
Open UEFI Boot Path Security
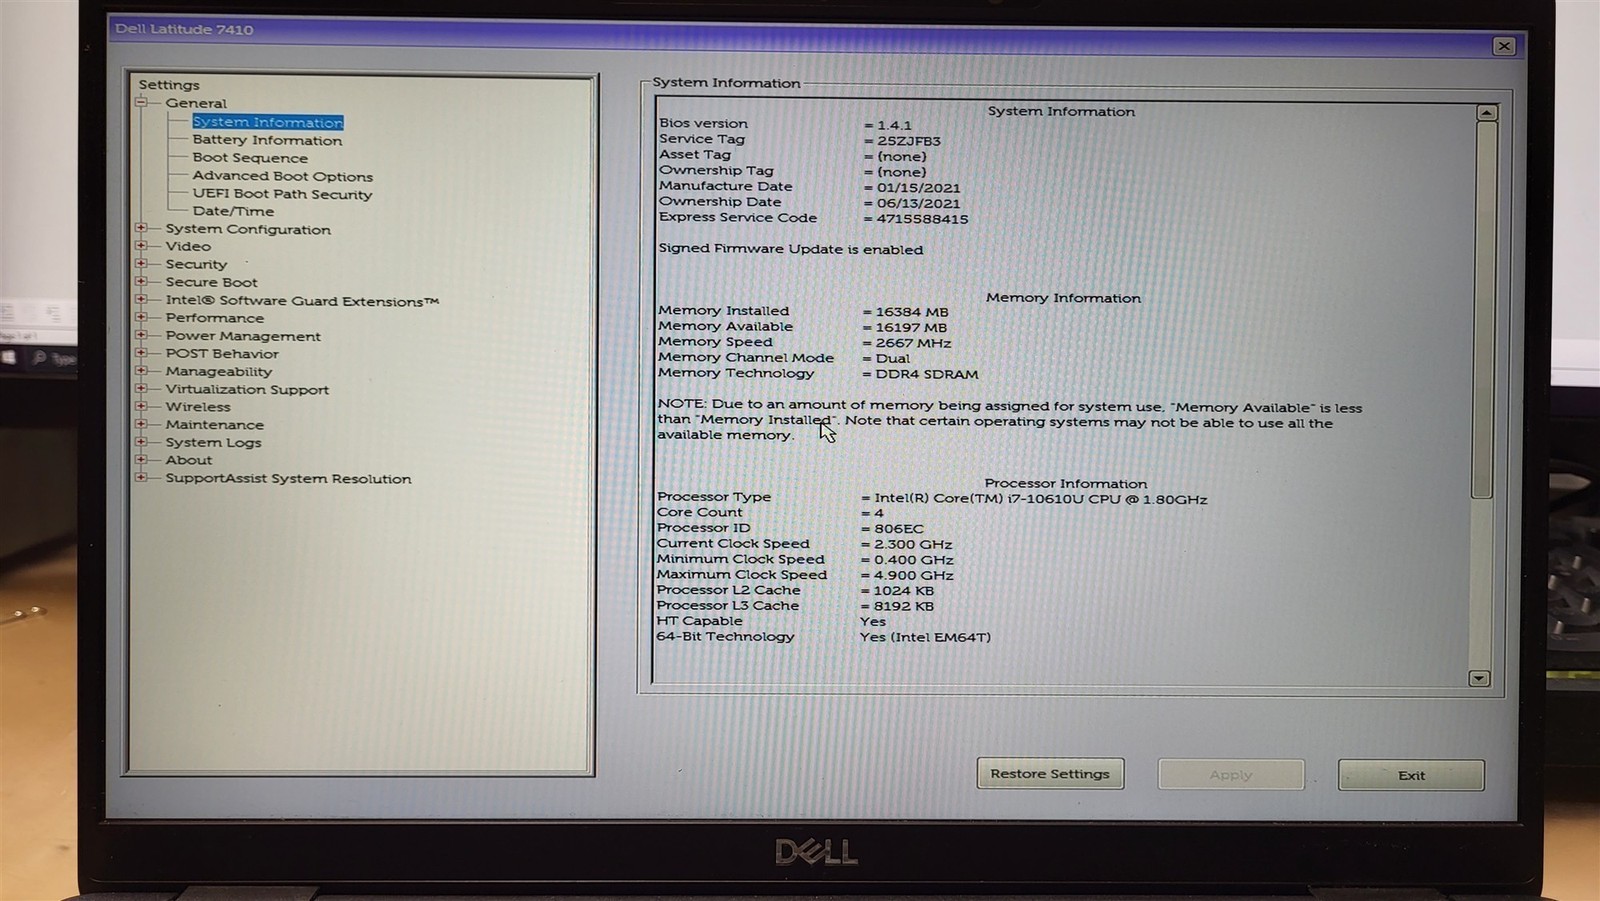[x=282, y=194]
